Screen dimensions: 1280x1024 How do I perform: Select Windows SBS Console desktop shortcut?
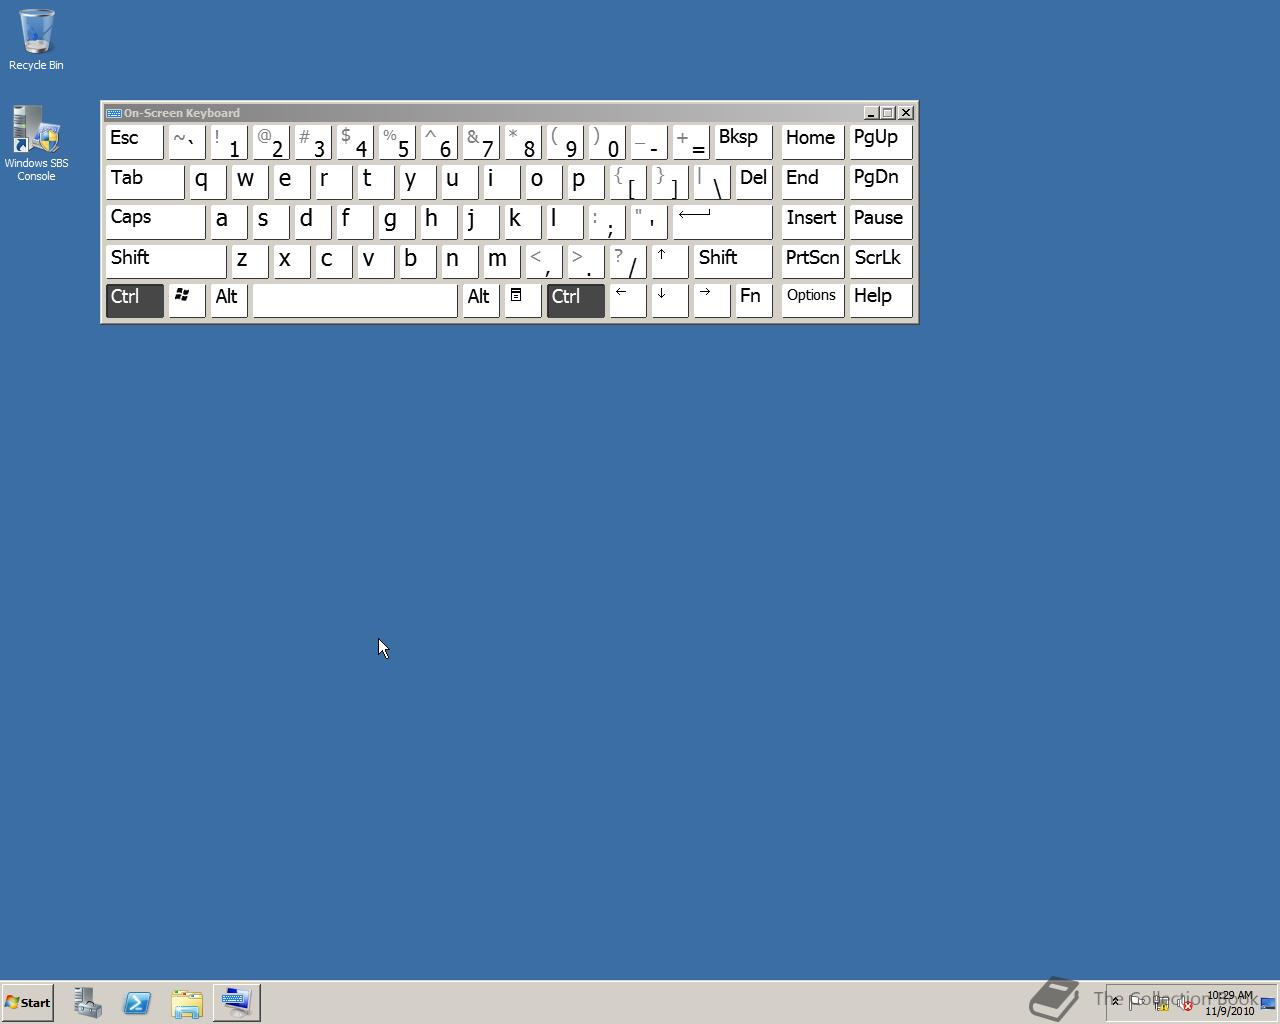point(36,144)
